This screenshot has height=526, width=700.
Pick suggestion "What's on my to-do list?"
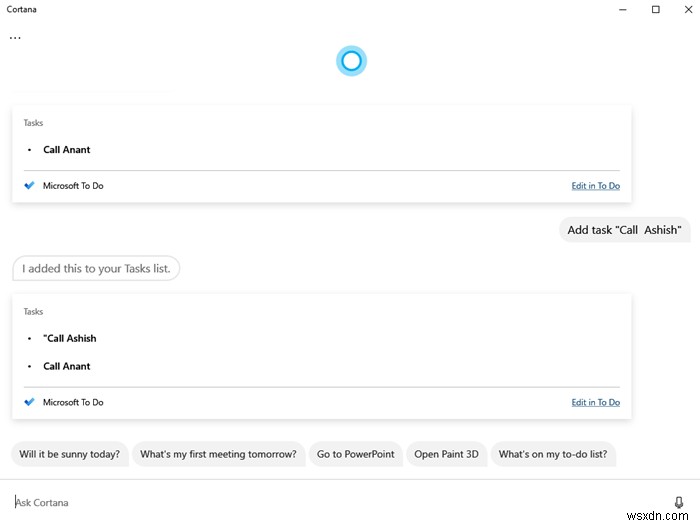coord(553,454)
